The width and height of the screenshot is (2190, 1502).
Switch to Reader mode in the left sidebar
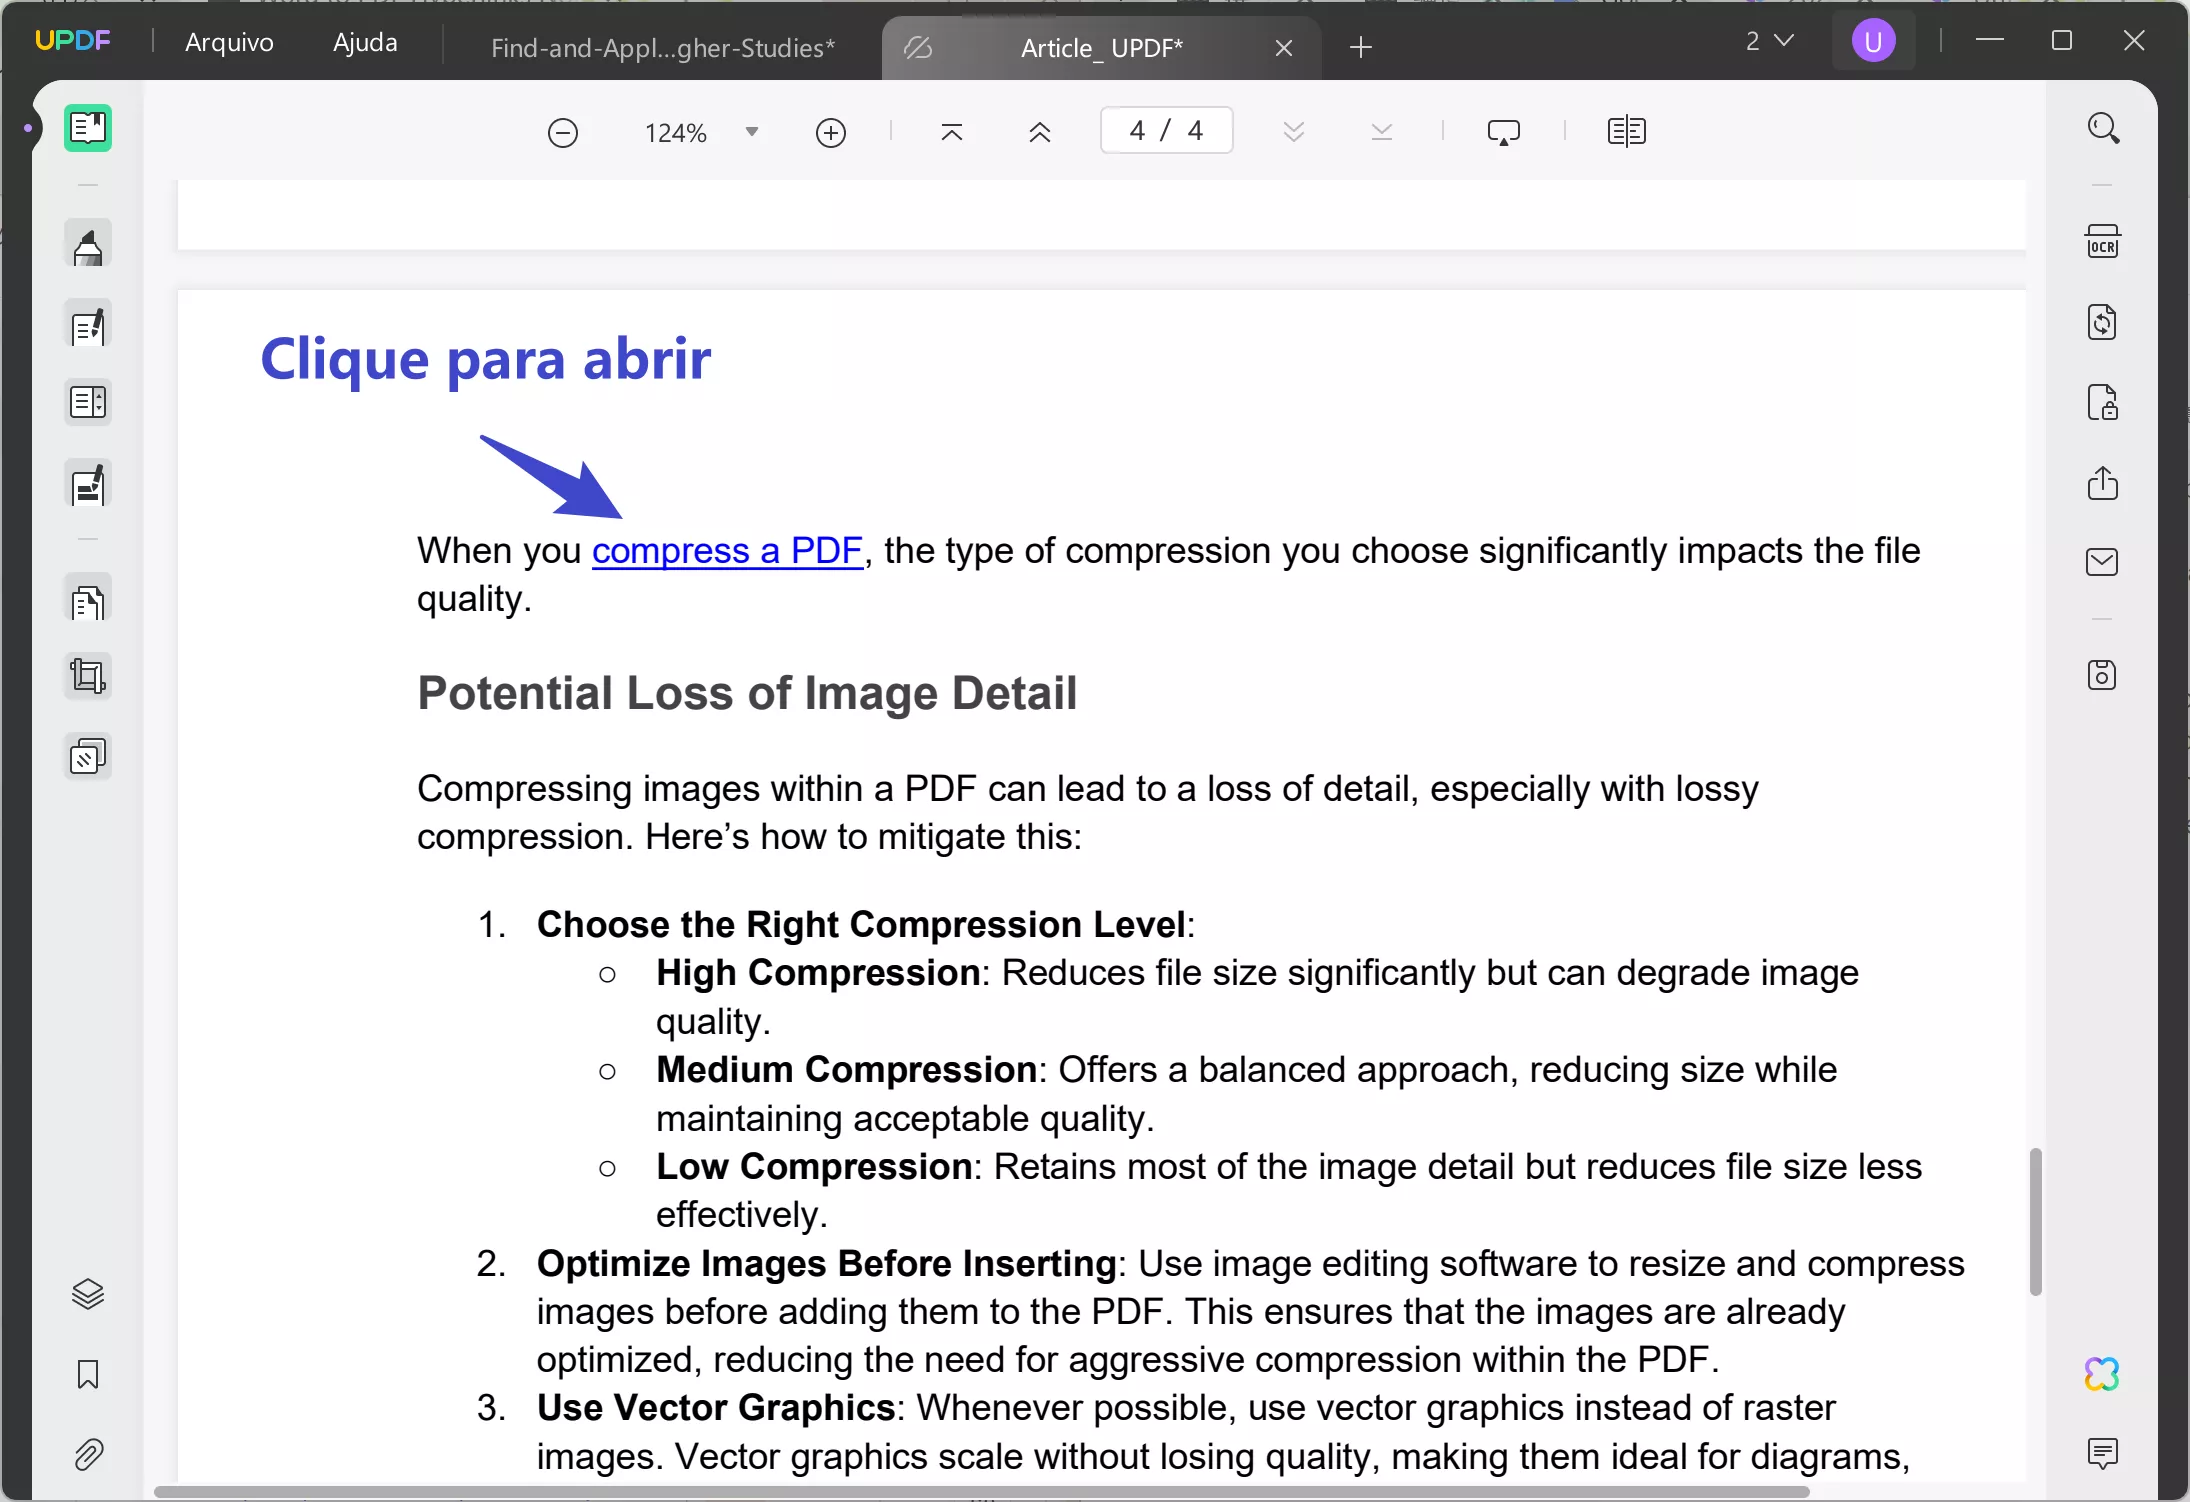pyautogui.click(x=88, y=128)
